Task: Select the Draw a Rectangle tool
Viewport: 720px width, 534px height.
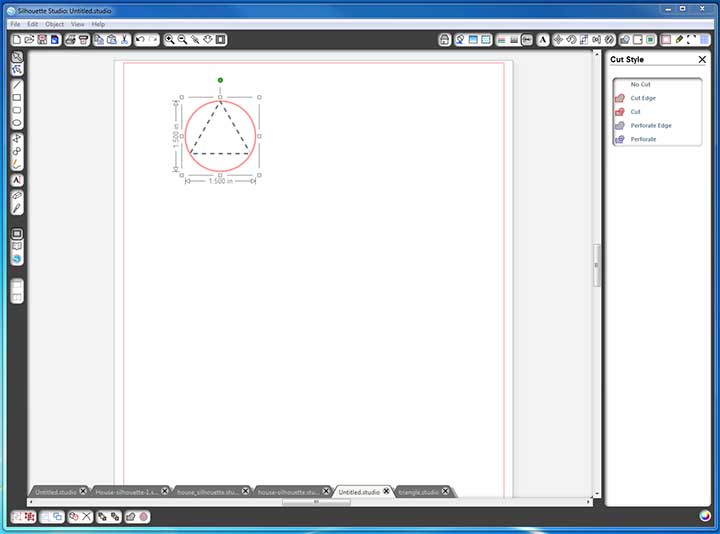Action: [17, 97]
